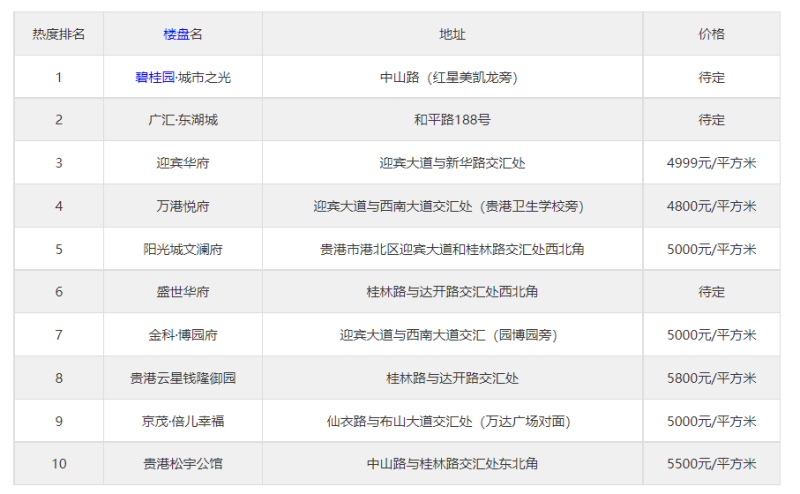Click price 4999元/平方米

pos(711,163)
